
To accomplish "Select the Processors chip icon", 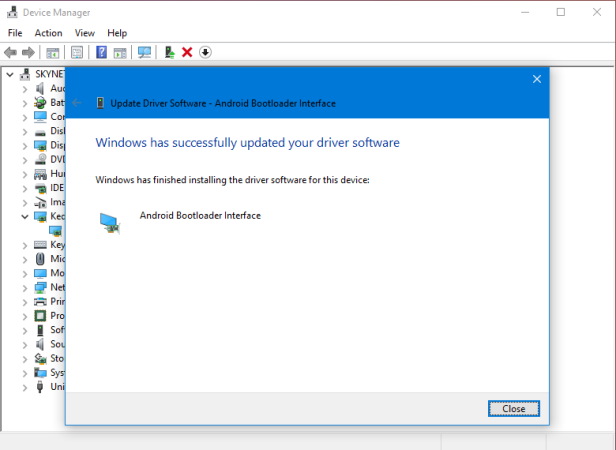I will [40, 316].
